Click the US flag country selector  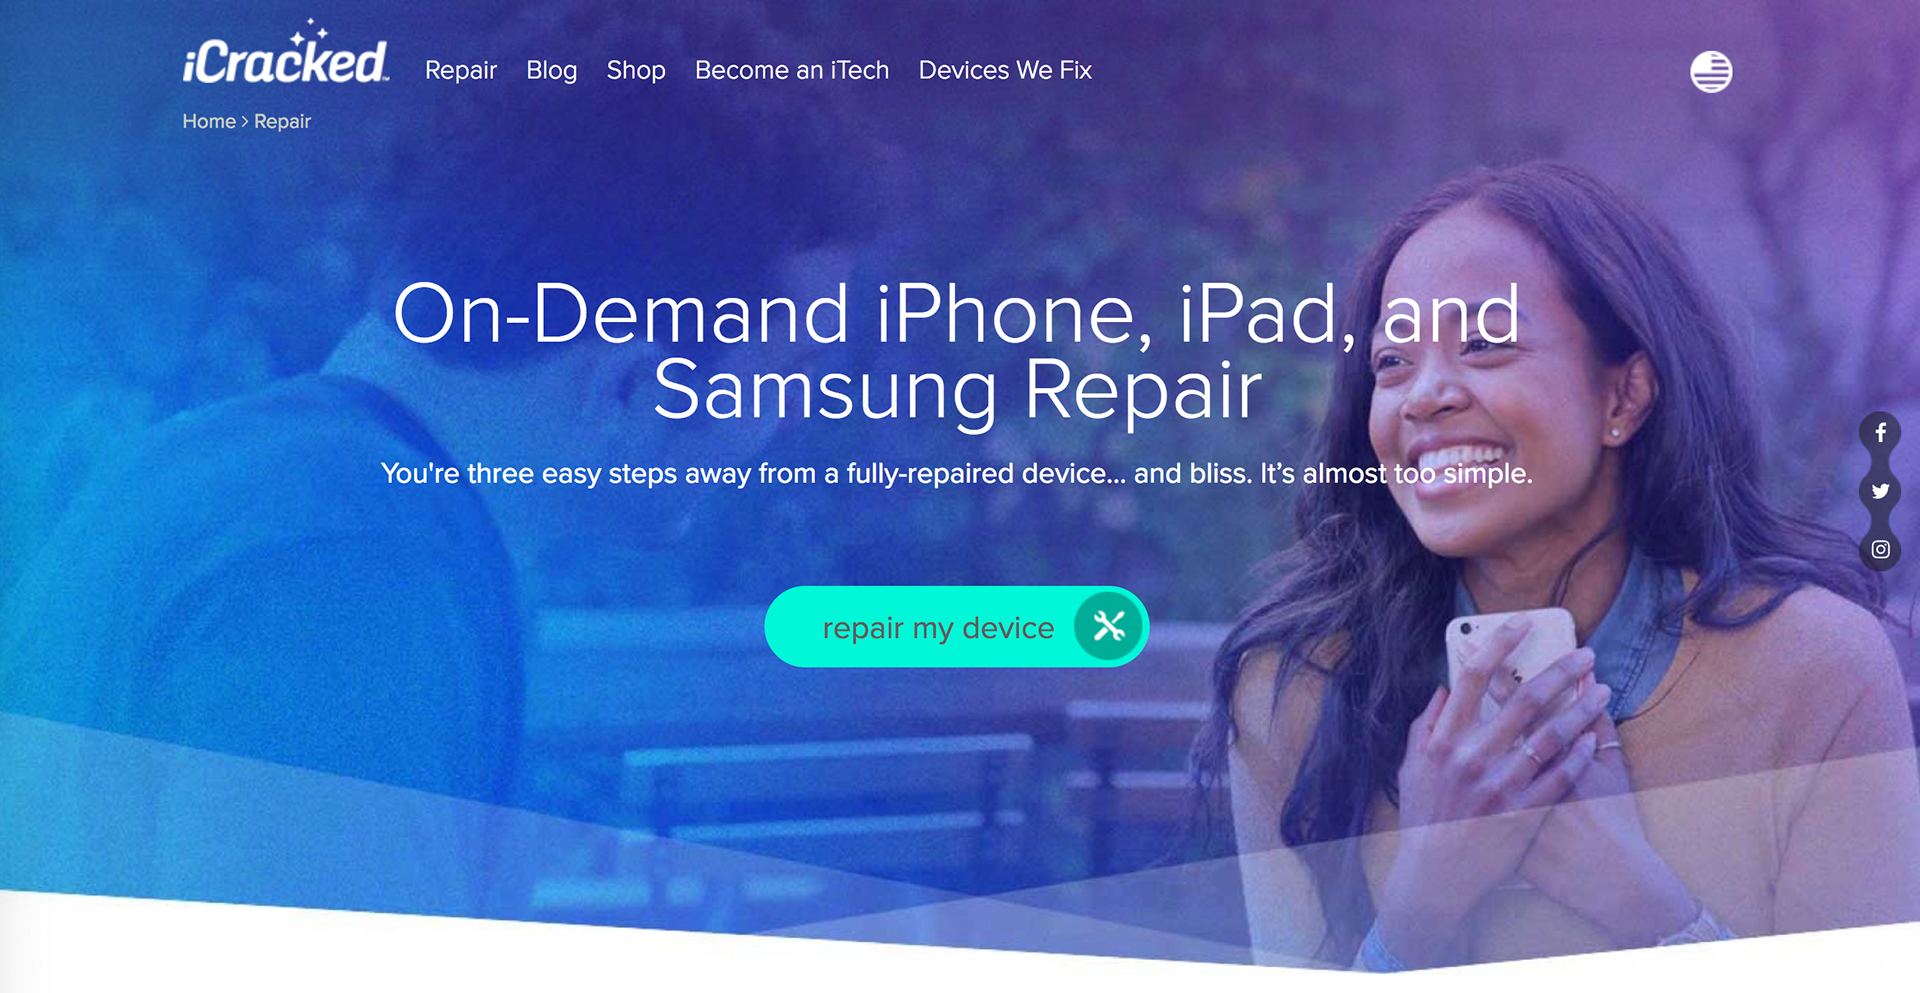pos(1711,71)
